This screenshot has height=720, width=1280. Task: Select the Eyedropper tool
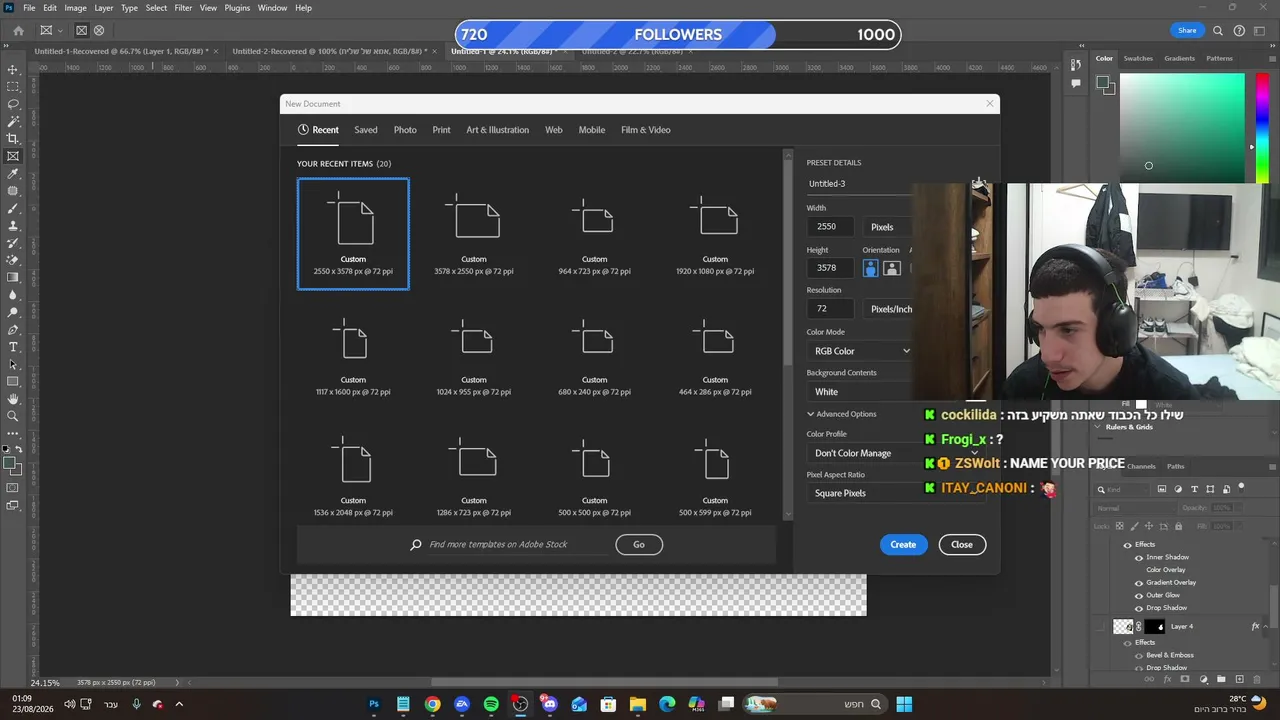pyautogui.click(x=13, y=174)
